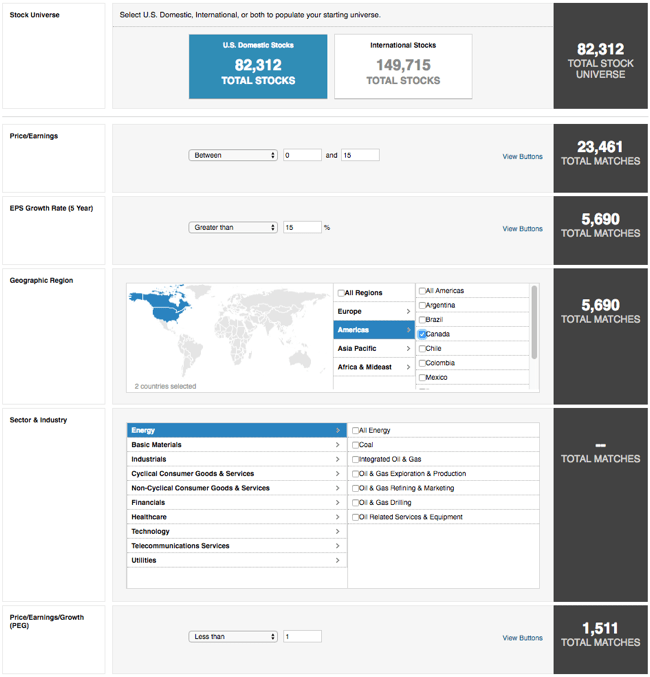Check the Mexico checkbox
Viewport: 650px width, 677px height.
pyautogui.click(x=422, y=378)
